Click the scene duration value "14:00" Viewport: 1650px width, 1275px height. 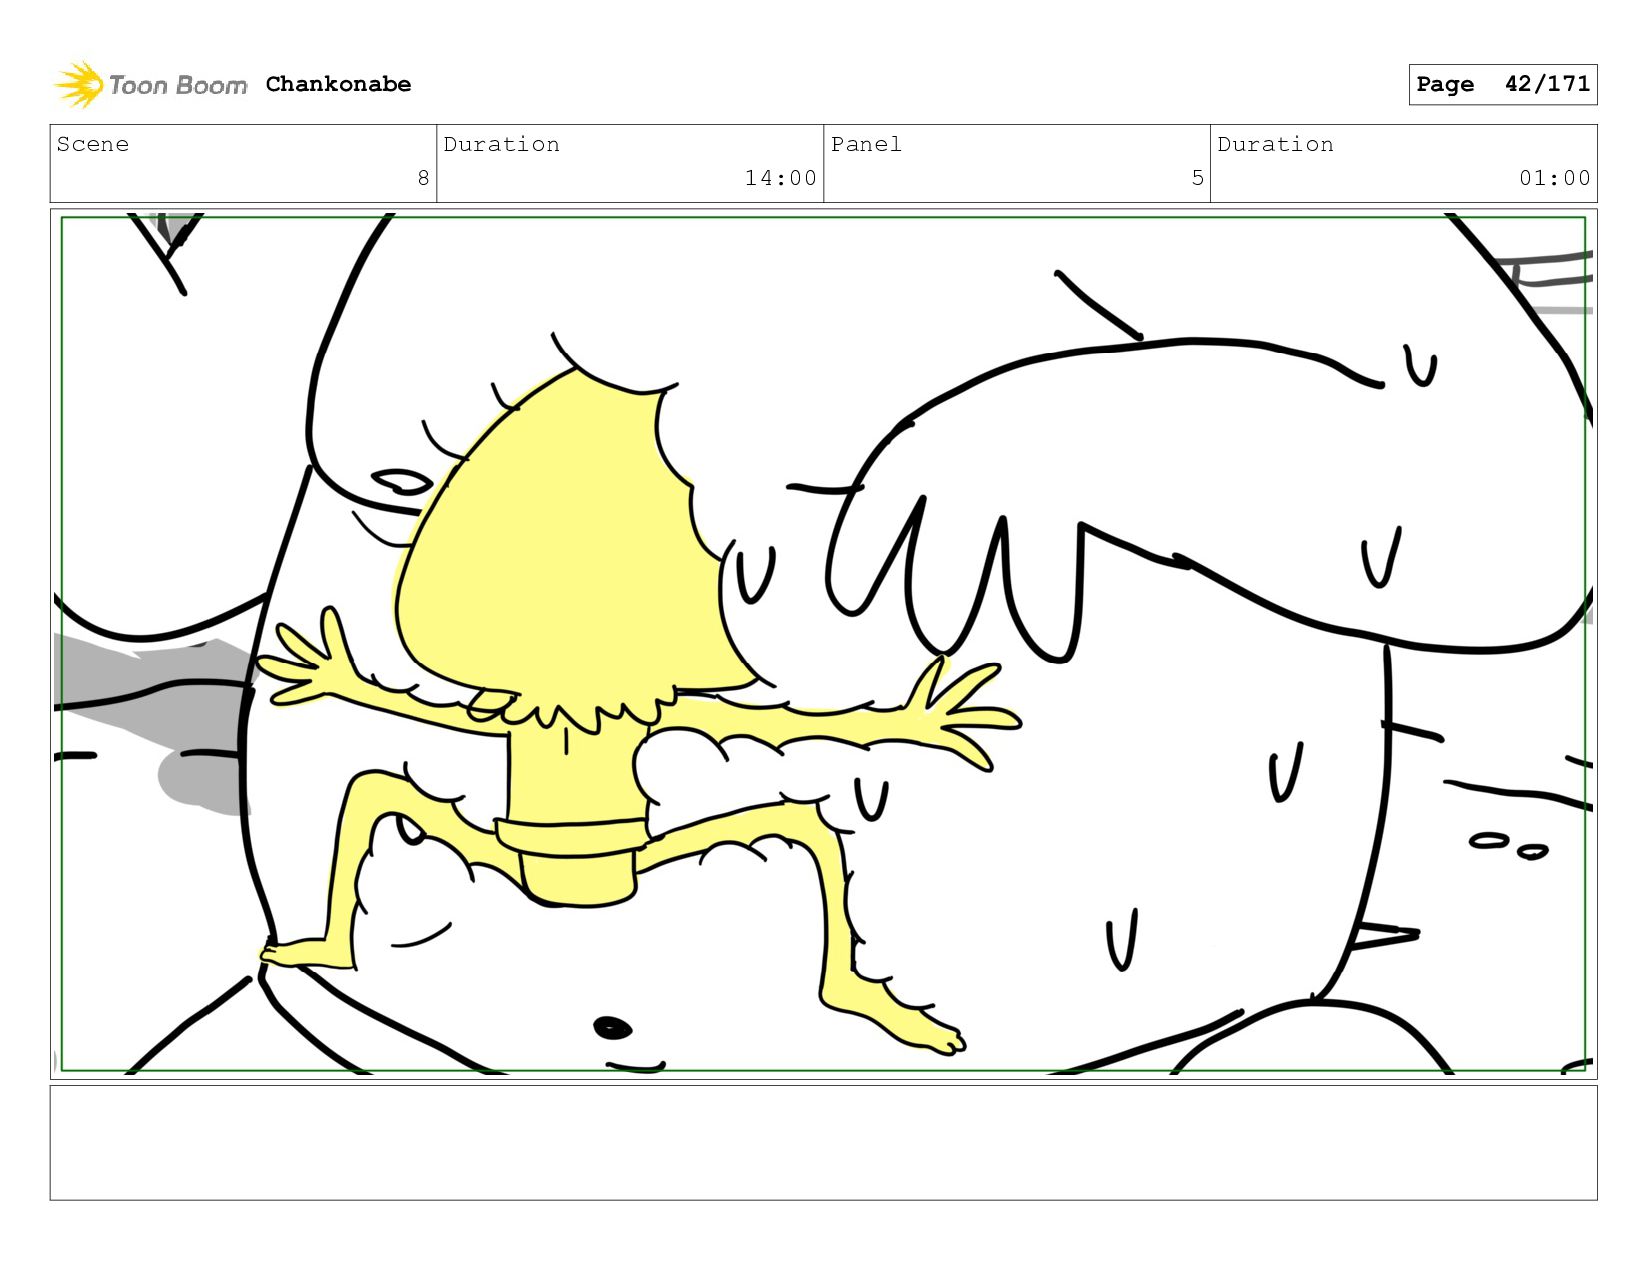[780, 178]
